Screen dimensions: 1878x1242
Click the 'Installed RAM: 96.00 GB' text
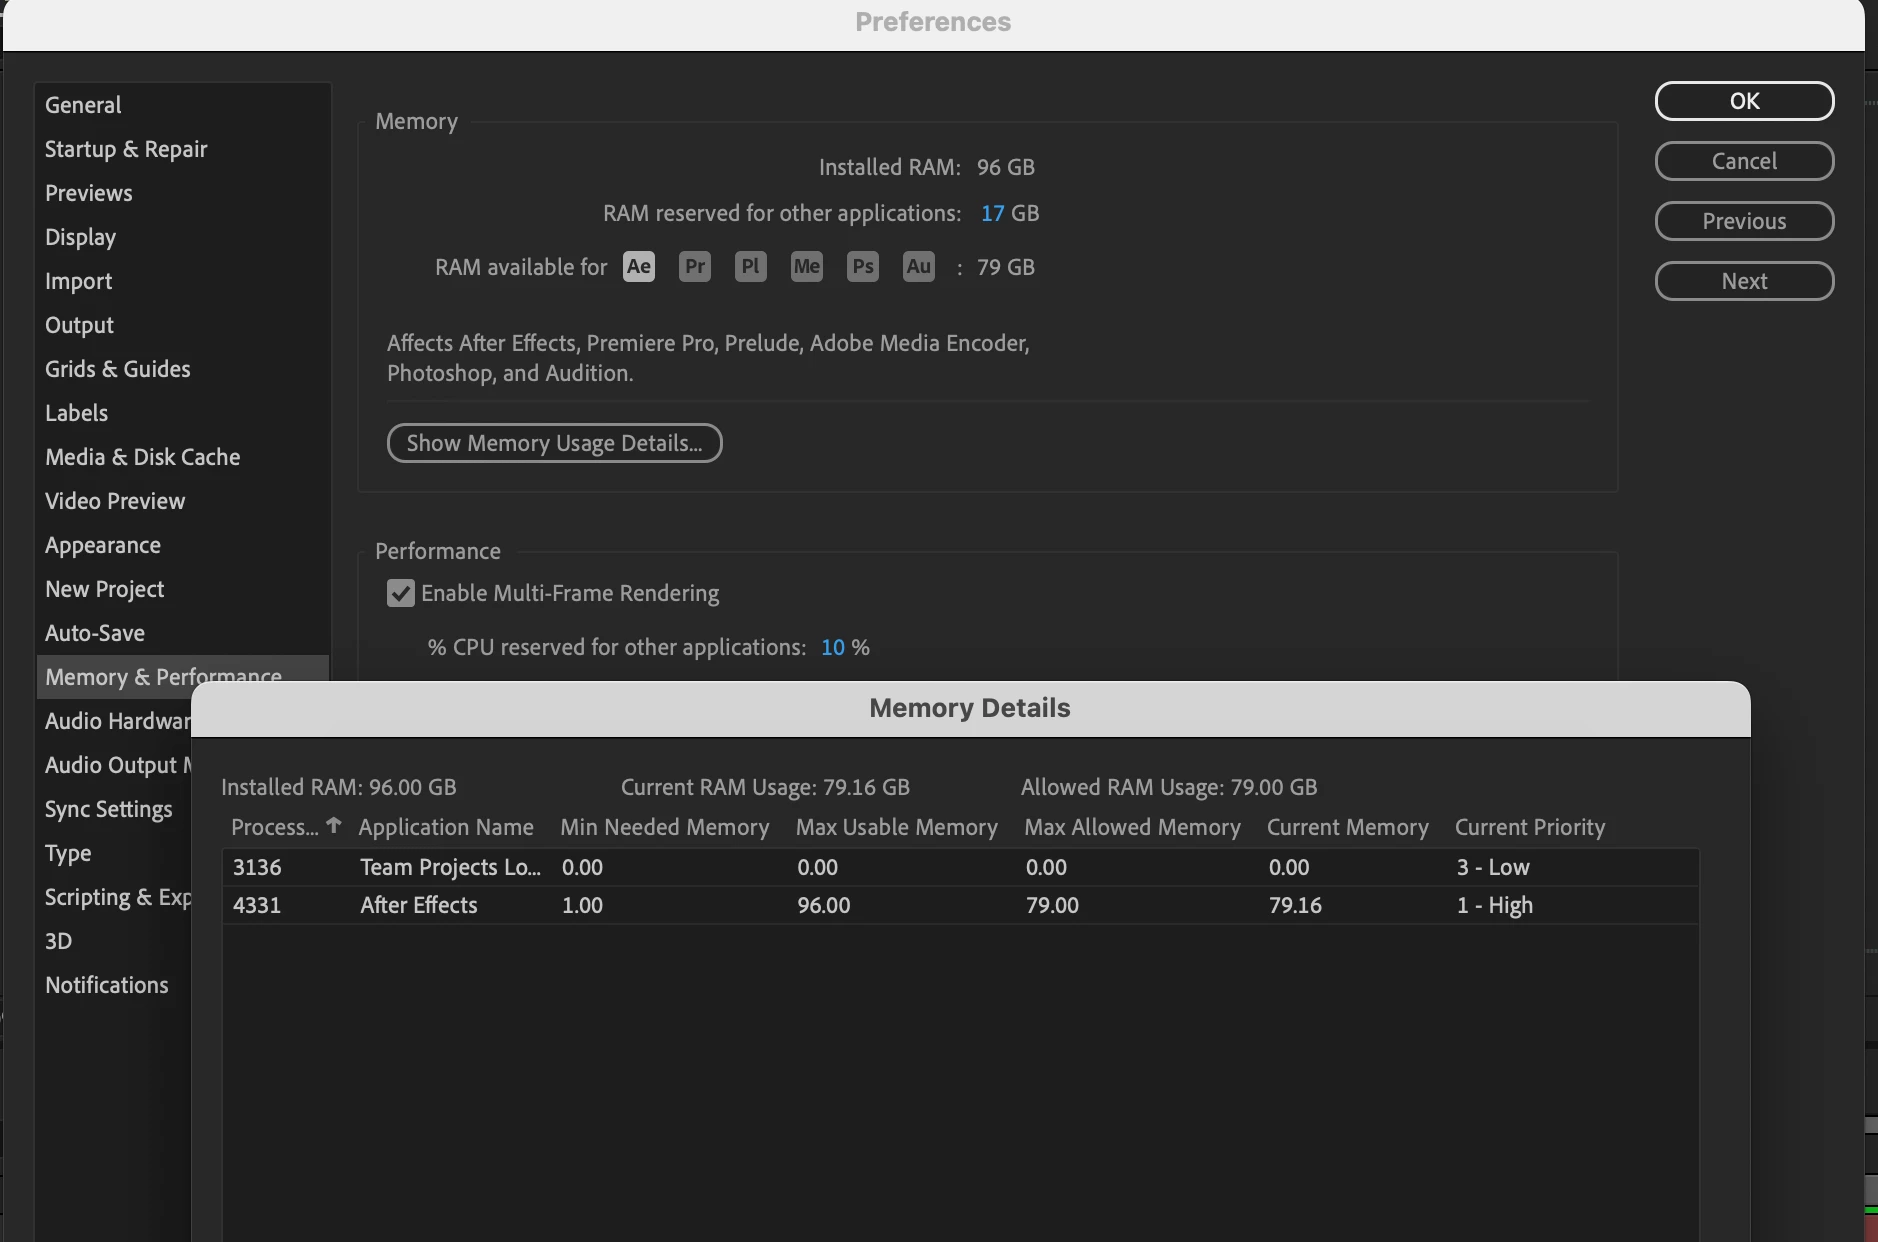click(x=338, y=787)
